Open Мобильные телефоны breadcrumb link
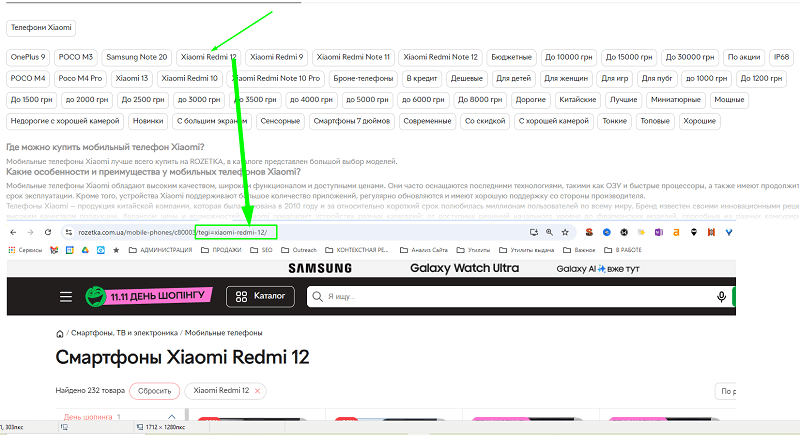 223,334
